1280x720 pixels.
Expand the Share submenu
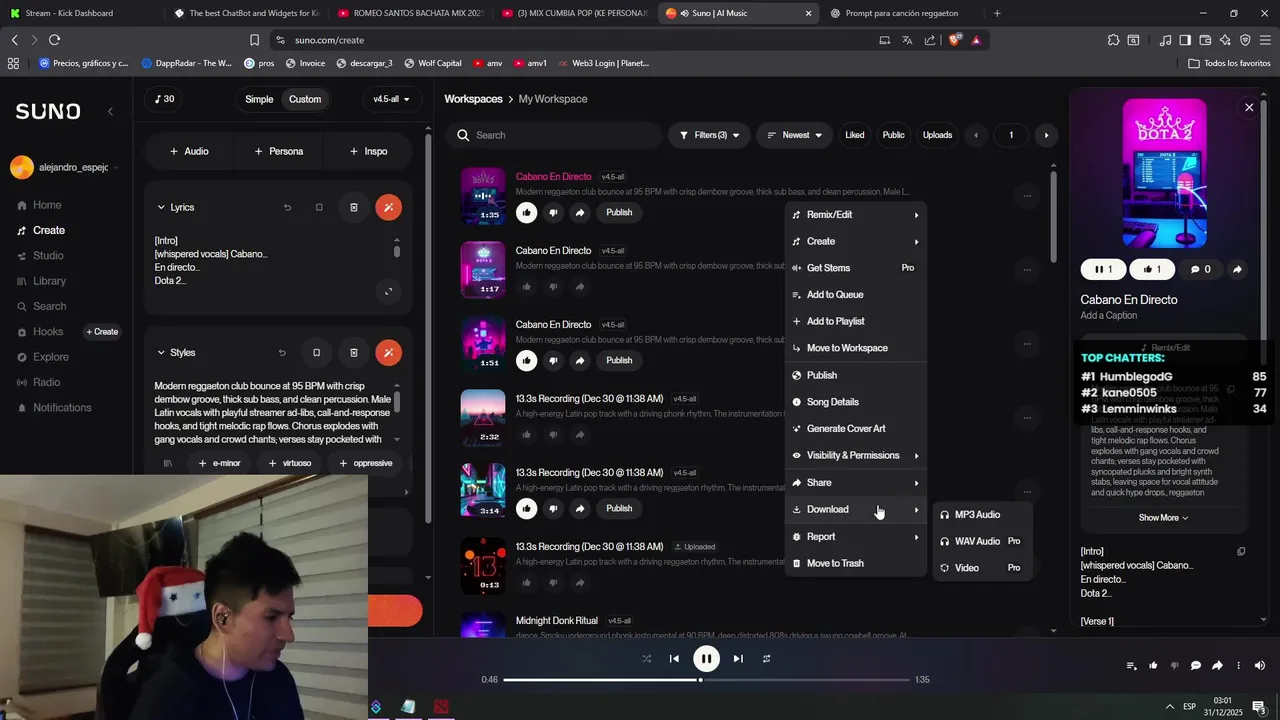[855, 483]
